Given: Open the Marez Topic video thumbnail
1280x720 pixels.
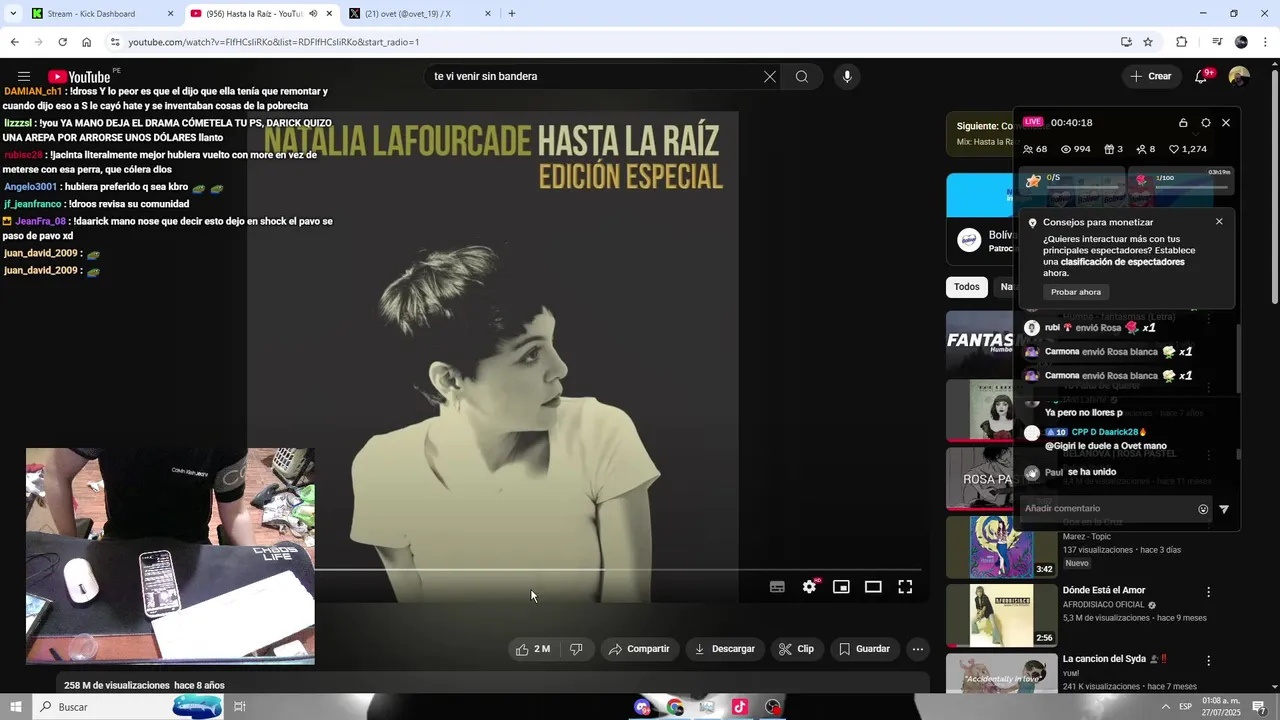Looking at the screenshot, I should click(x=1001, y=547).
